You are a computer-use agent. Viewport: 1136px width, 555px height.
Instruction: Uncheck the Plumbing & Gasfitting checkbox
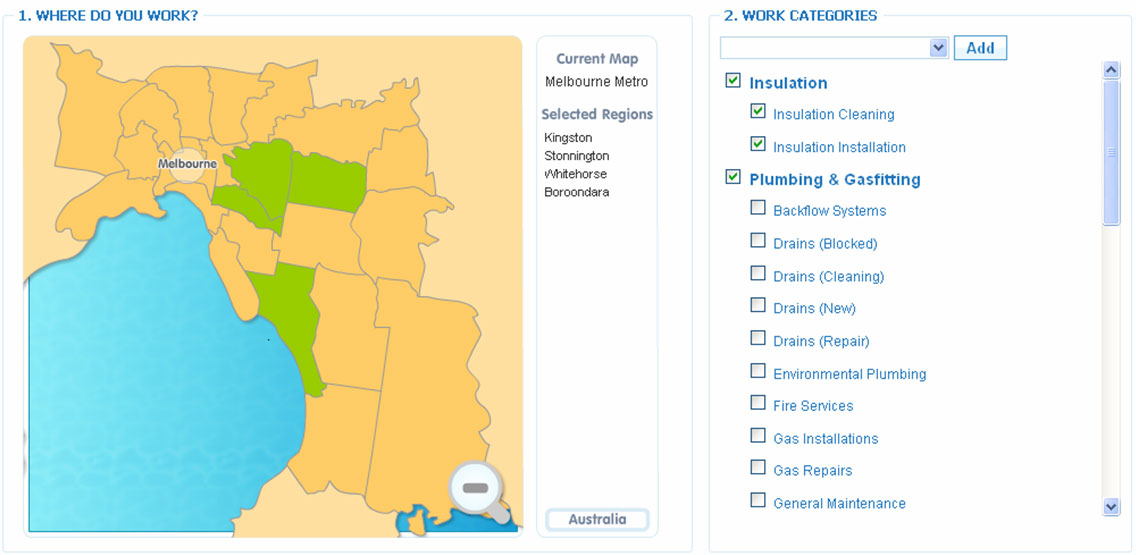tap(733, 176)
